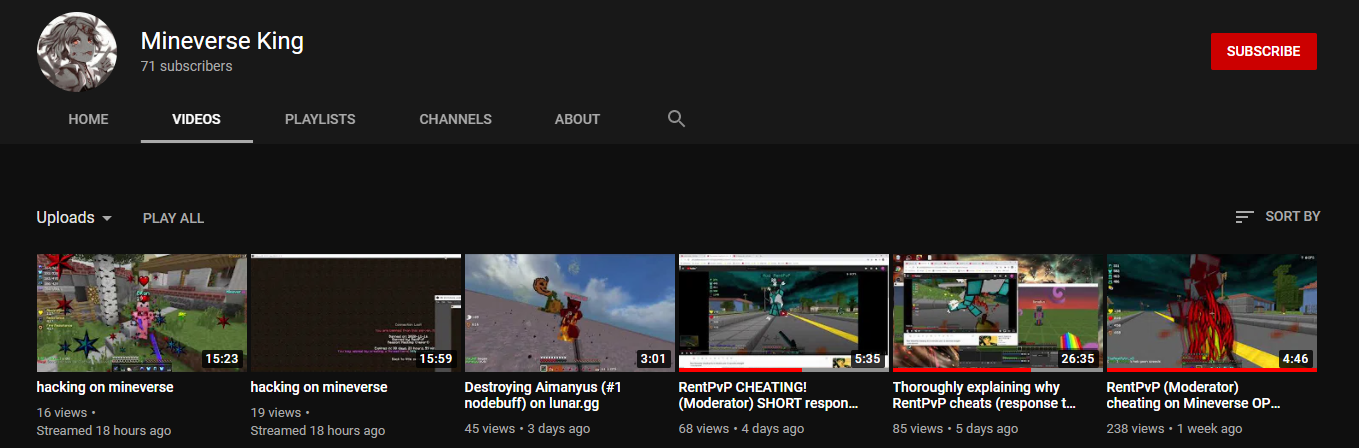Click the 19 views hacking on mineverse title

(319, 387)
